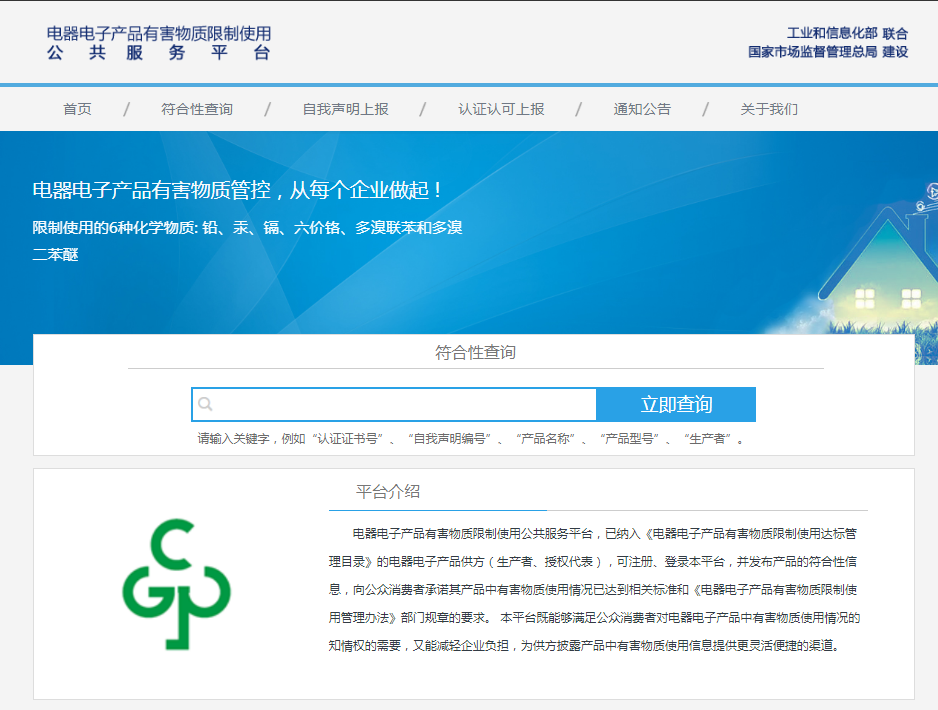Image resolution: width=938 pixels, height=710 pixels.
Task: Click the 工业和信息化部 text in the header
Action: pos(831,33)
